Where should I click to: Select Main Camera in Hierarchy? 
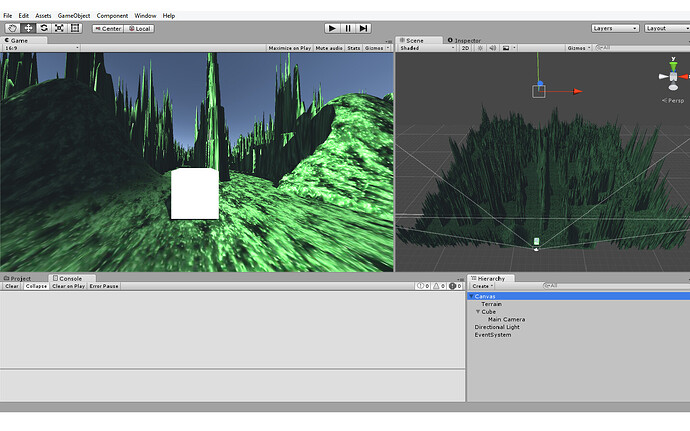pos(506,320)
